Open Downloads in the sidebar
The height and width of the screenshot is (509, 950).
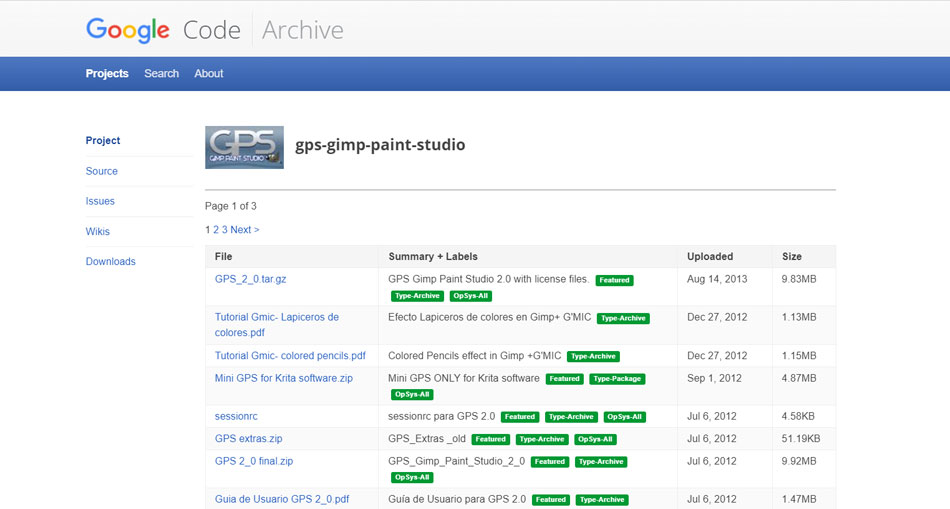[x=110, y=262]
